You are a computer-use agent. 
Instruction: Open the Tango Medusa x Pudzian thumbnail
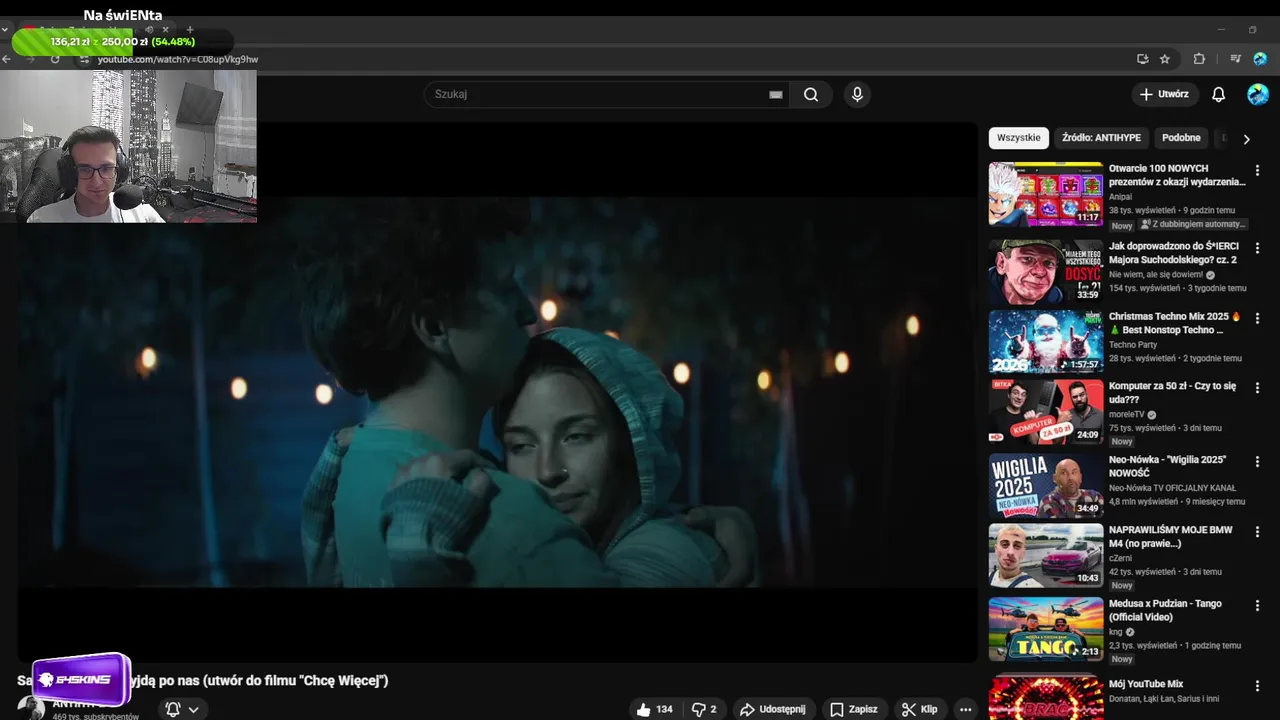(x=1046, y=629)
